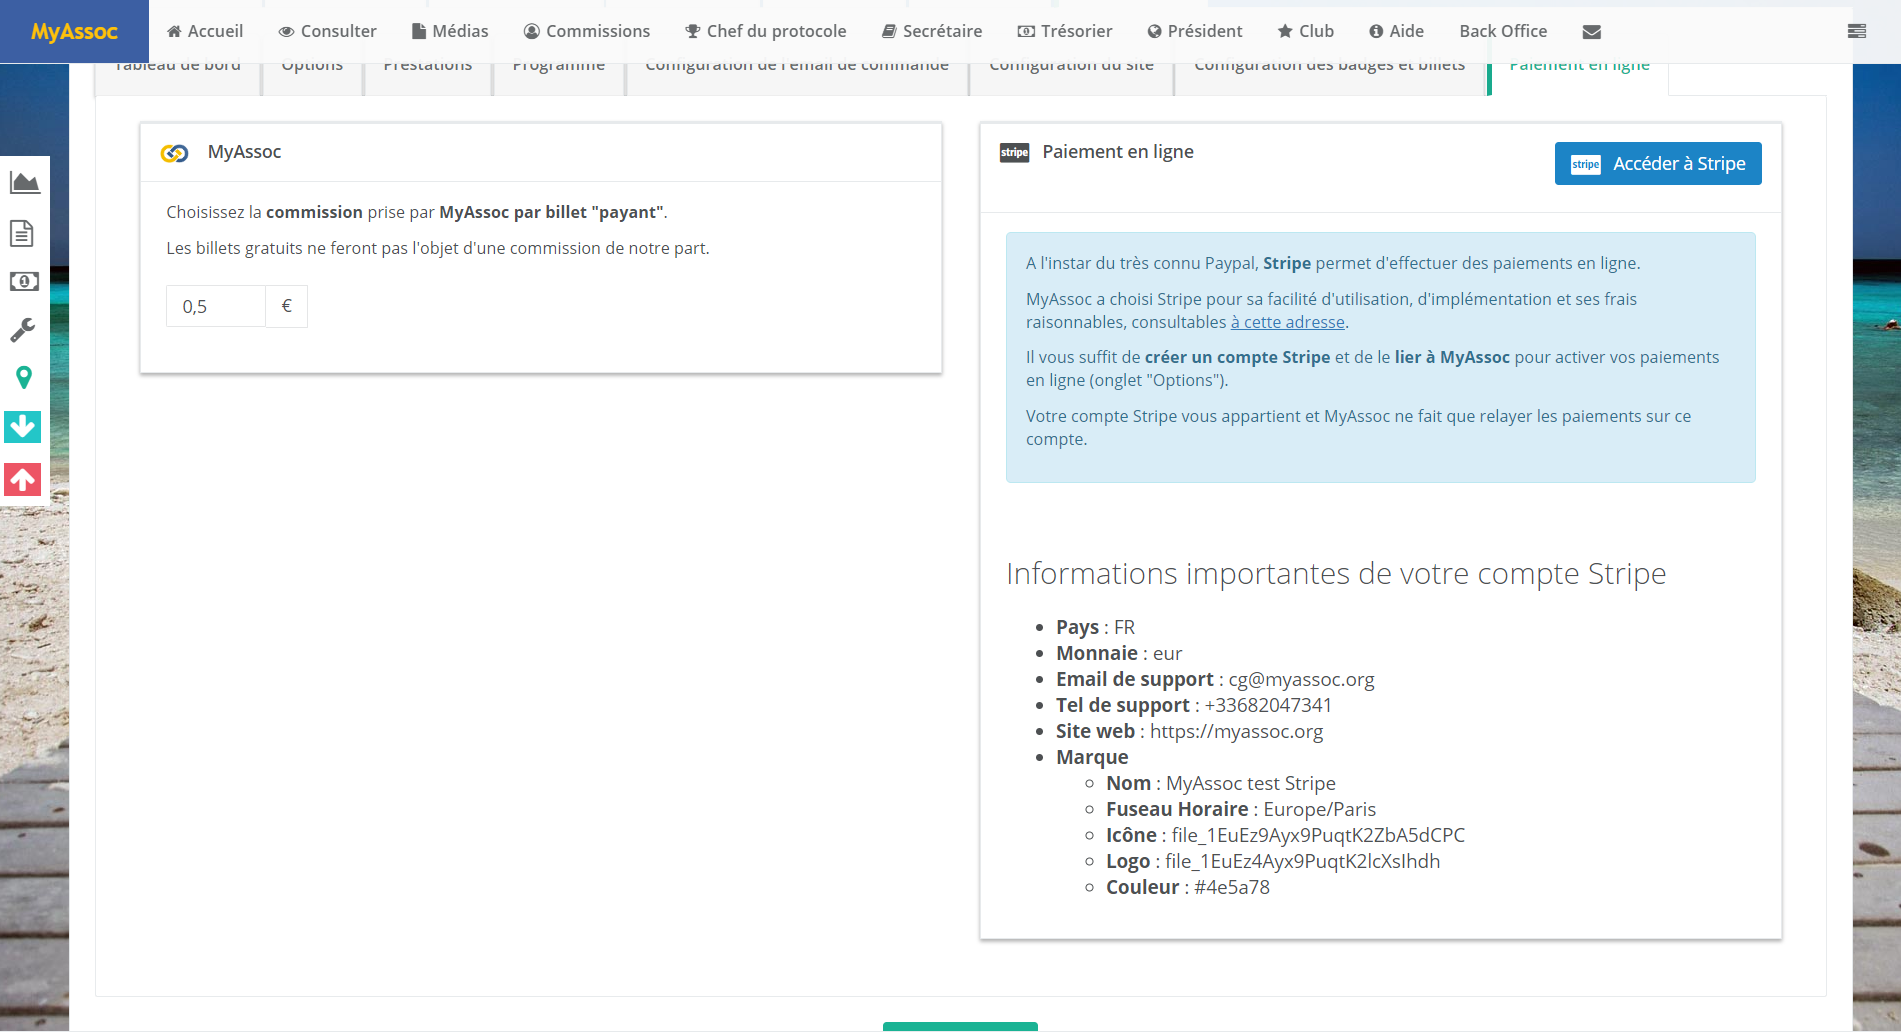The image size is (1901, 1034).
Task: Click the map marker sidebar icon
Action: tap(24, 377)
